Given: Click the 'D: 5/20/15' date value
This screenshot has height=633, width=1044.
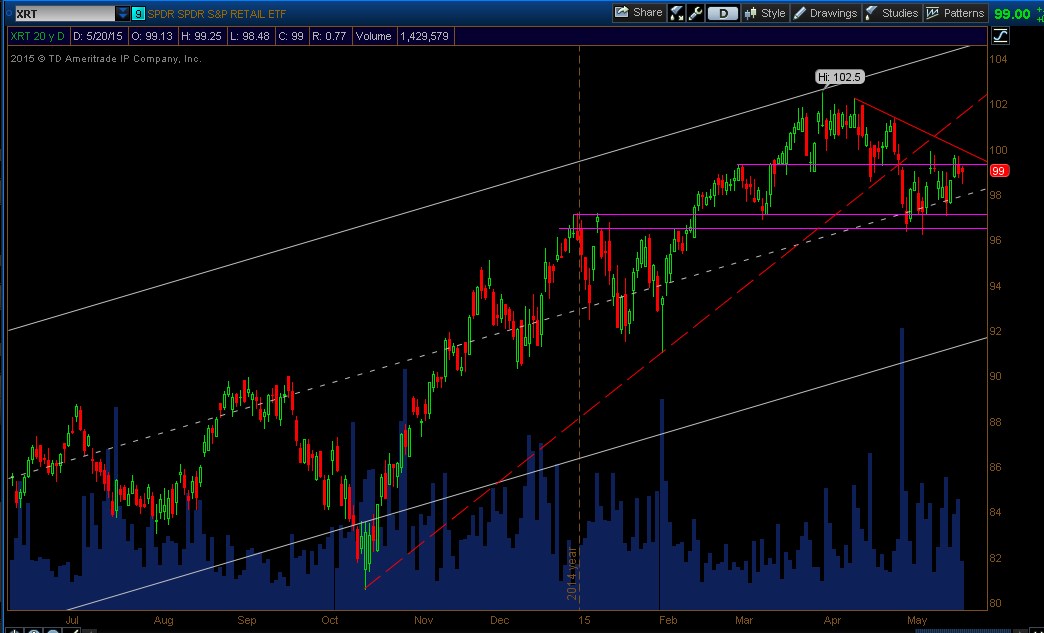Looking at the screenshot, I should (98, 36).
